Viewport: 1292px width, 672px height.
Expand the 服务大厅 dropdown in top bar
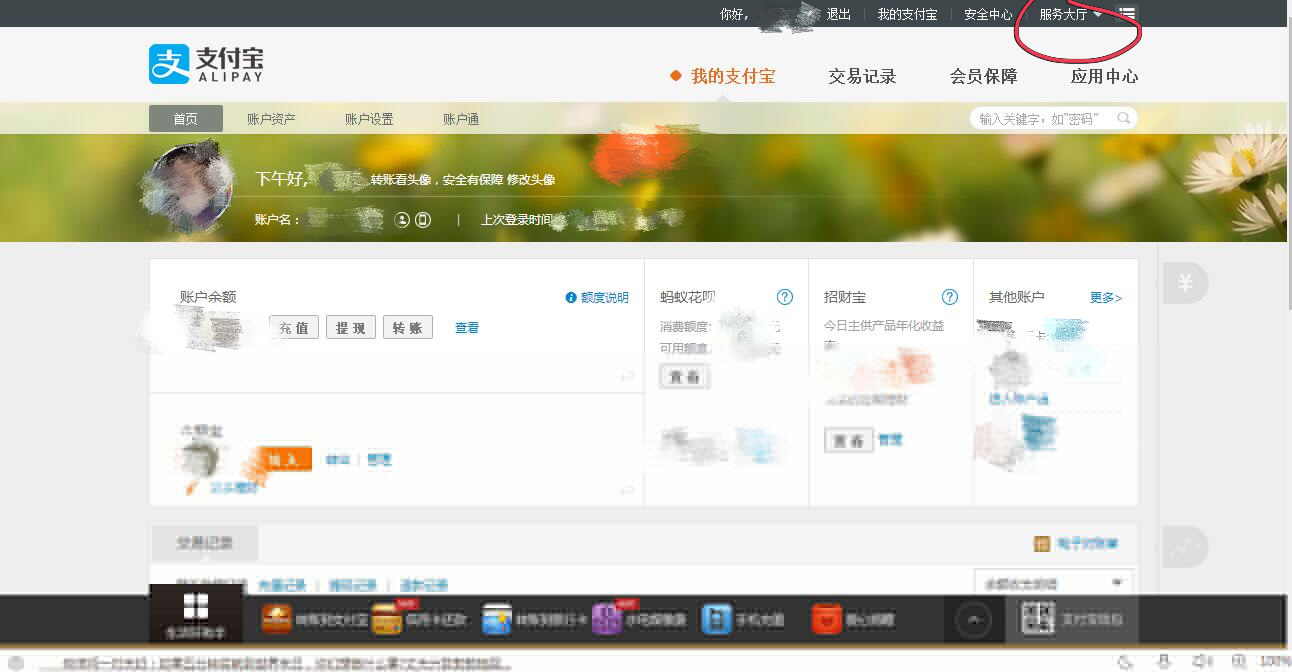1070,14
